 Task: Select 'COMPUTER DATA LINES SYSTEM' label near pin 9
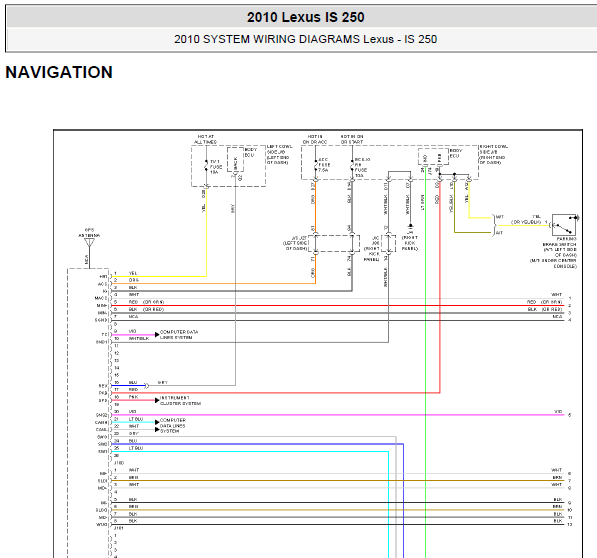[x=179, y=335]
